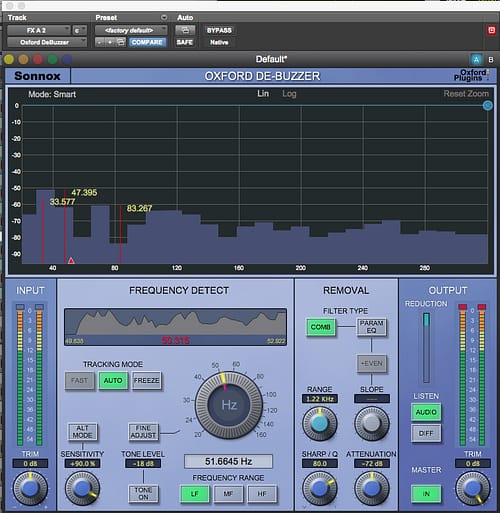This screenshot has width=500, height=513.
Task: Enable automation SAFE
Action: [184, 42]
